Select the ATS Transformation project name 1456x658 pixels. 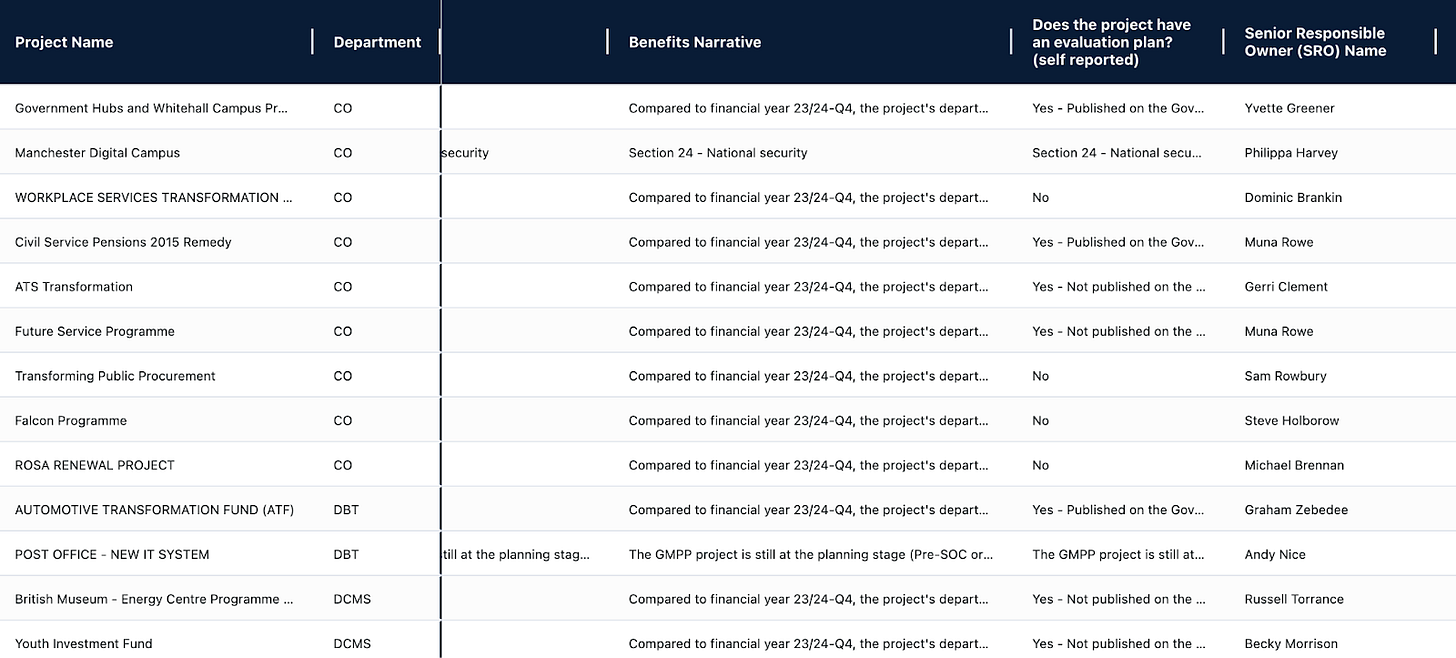coord(74,286)
